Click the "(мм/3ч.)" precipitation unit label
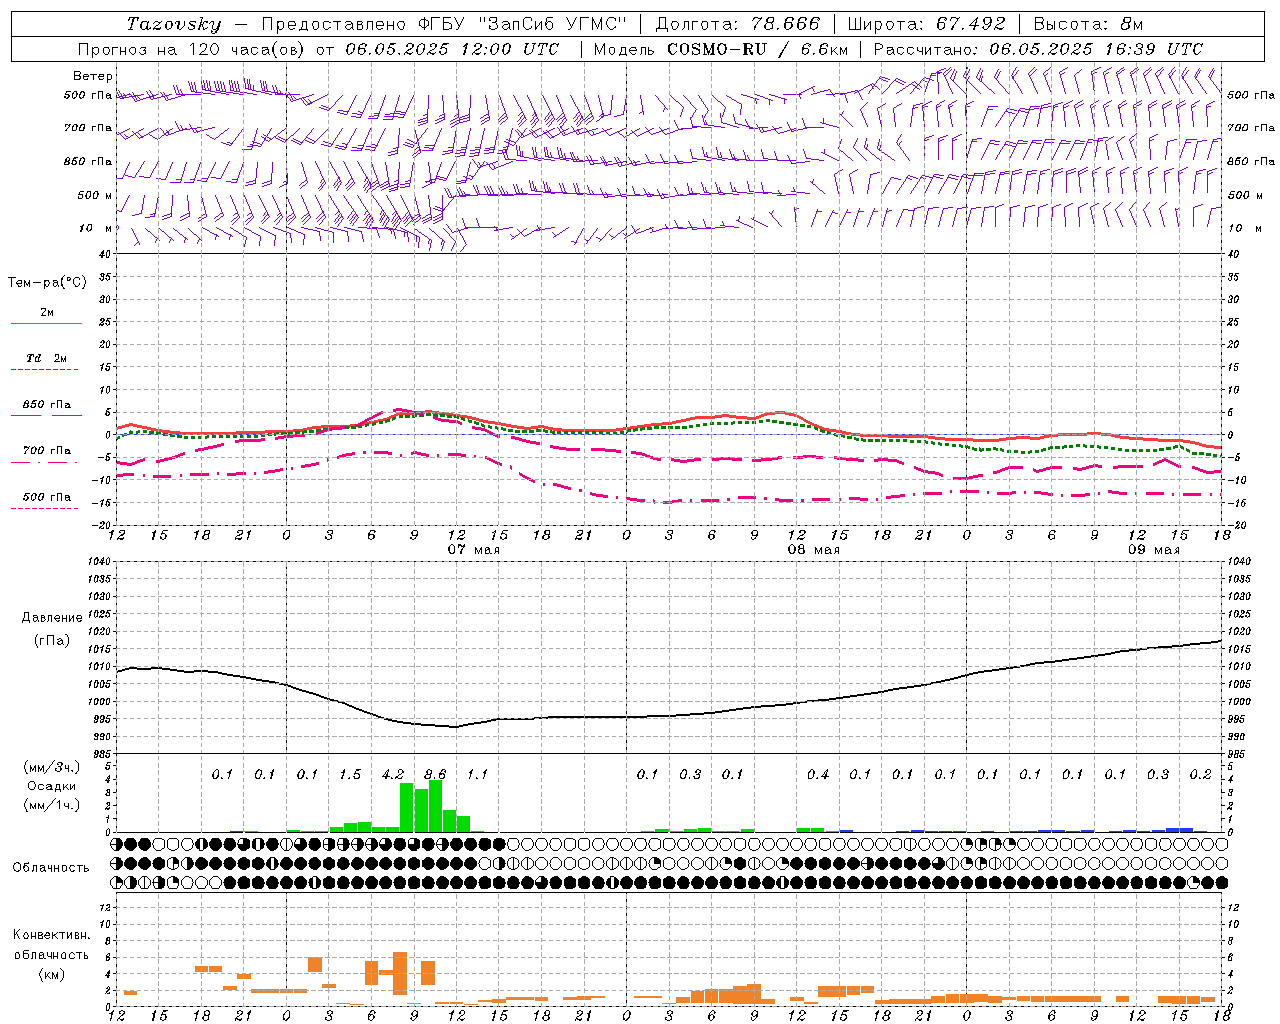Image resolution: width=1280 pixels, height=1024 pixels. pos(51,767)
